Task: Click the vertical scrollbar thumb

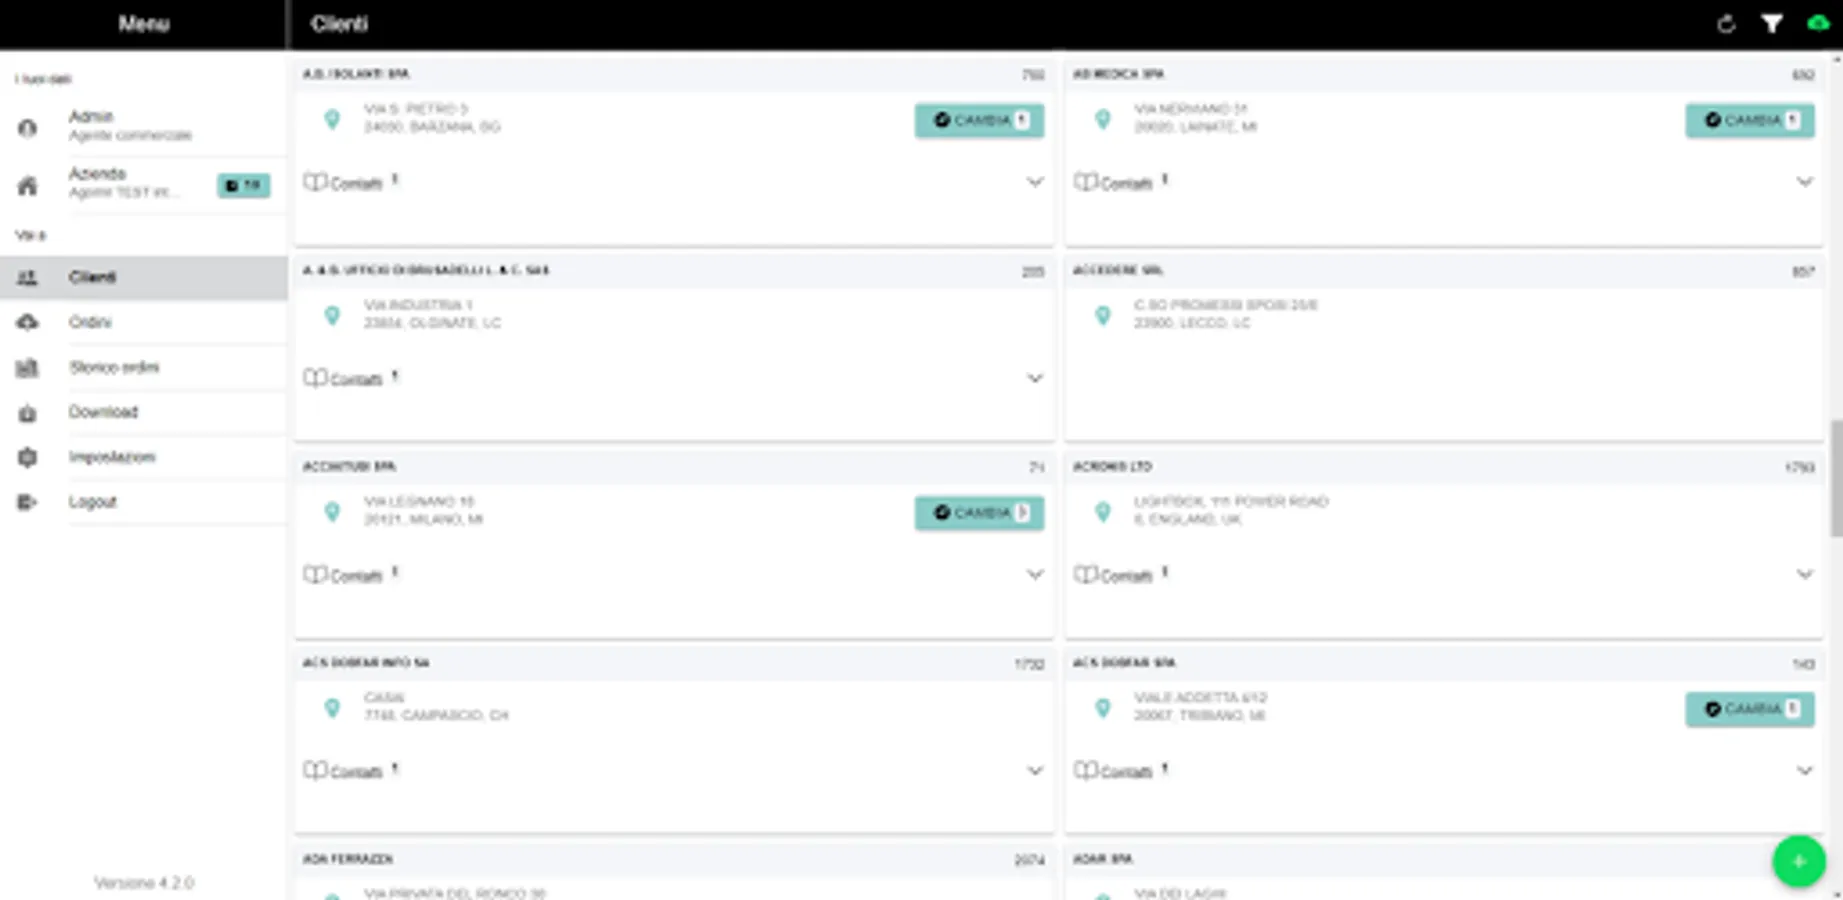Action: (1836, 479)
